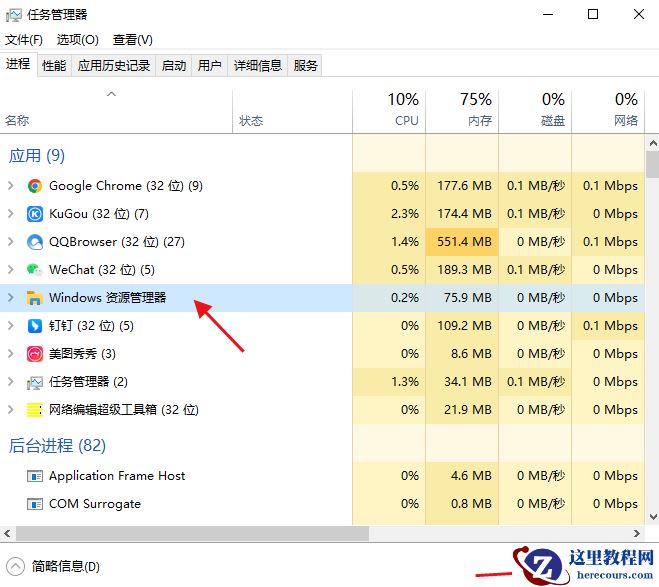Click the 简略信息 collapse arrow icon
The width and height of the screenshot is (659, 587).
16,566
